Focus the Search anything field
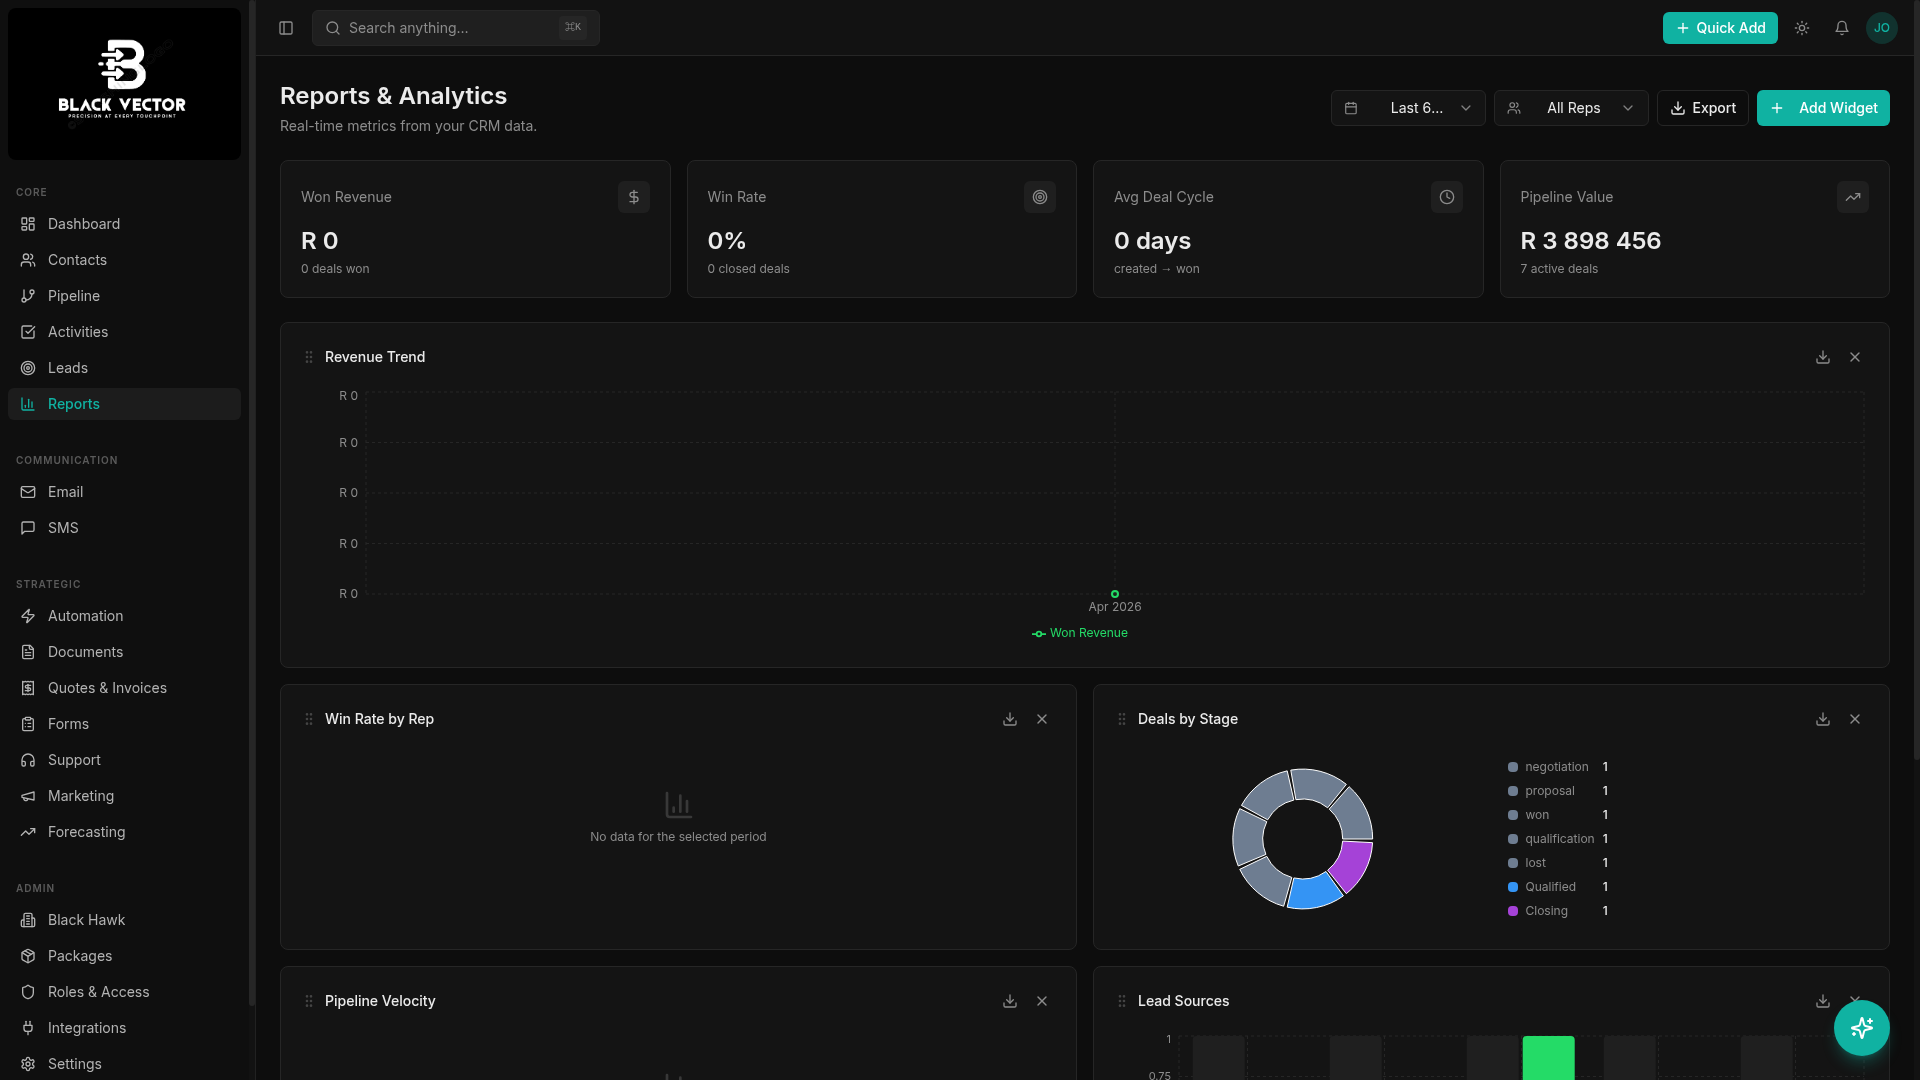The image size is (1920, 1080). tap(456, 28)
